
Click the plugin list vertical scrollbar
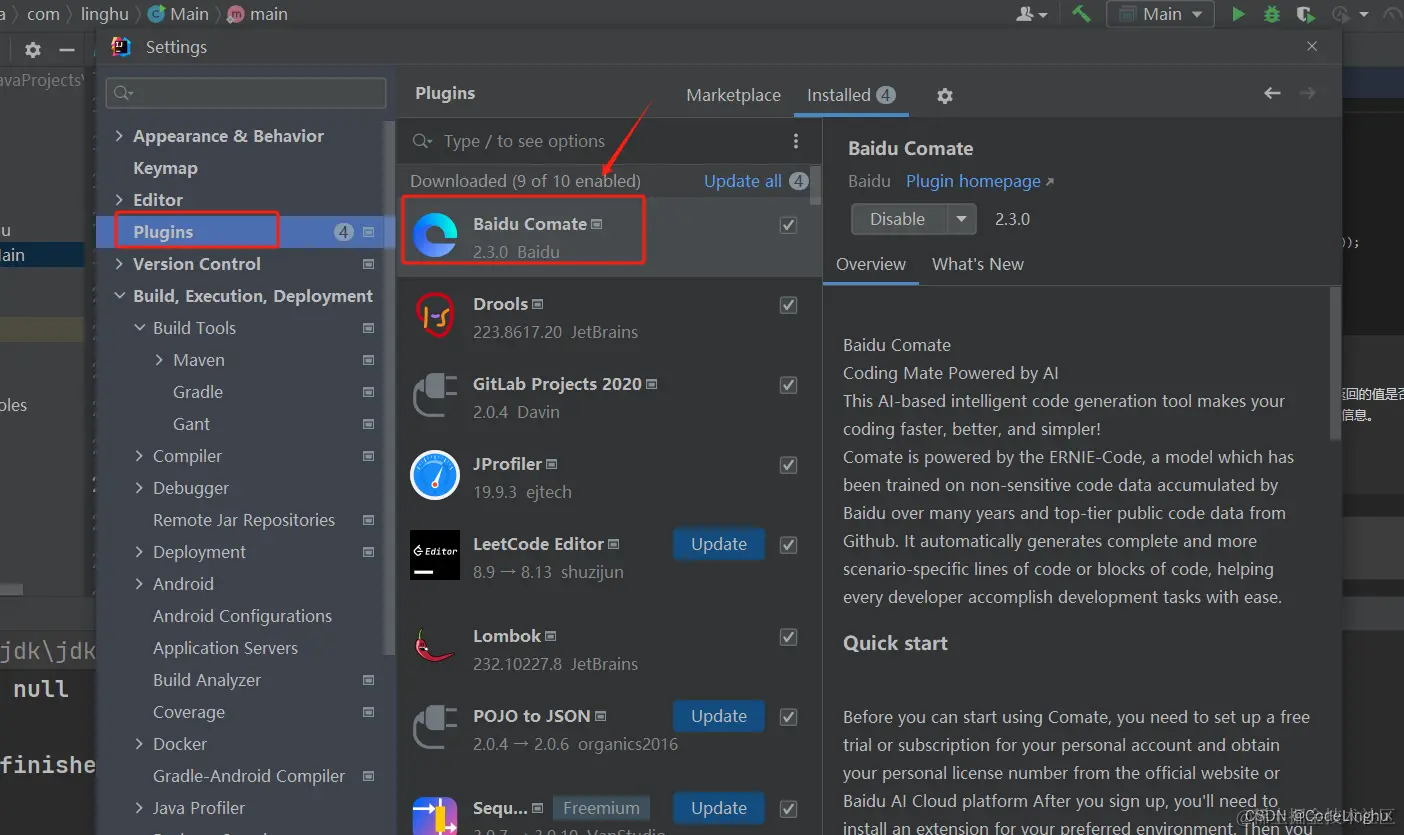point(816,188)
